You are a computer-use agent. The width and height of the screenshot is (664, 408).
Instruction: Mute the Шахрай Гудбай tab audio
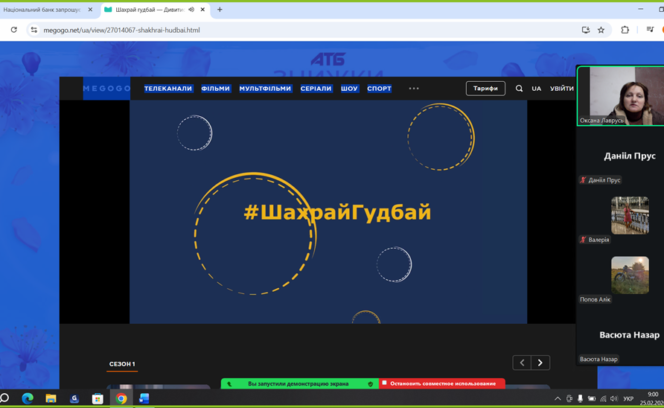(x=191, y=9)
